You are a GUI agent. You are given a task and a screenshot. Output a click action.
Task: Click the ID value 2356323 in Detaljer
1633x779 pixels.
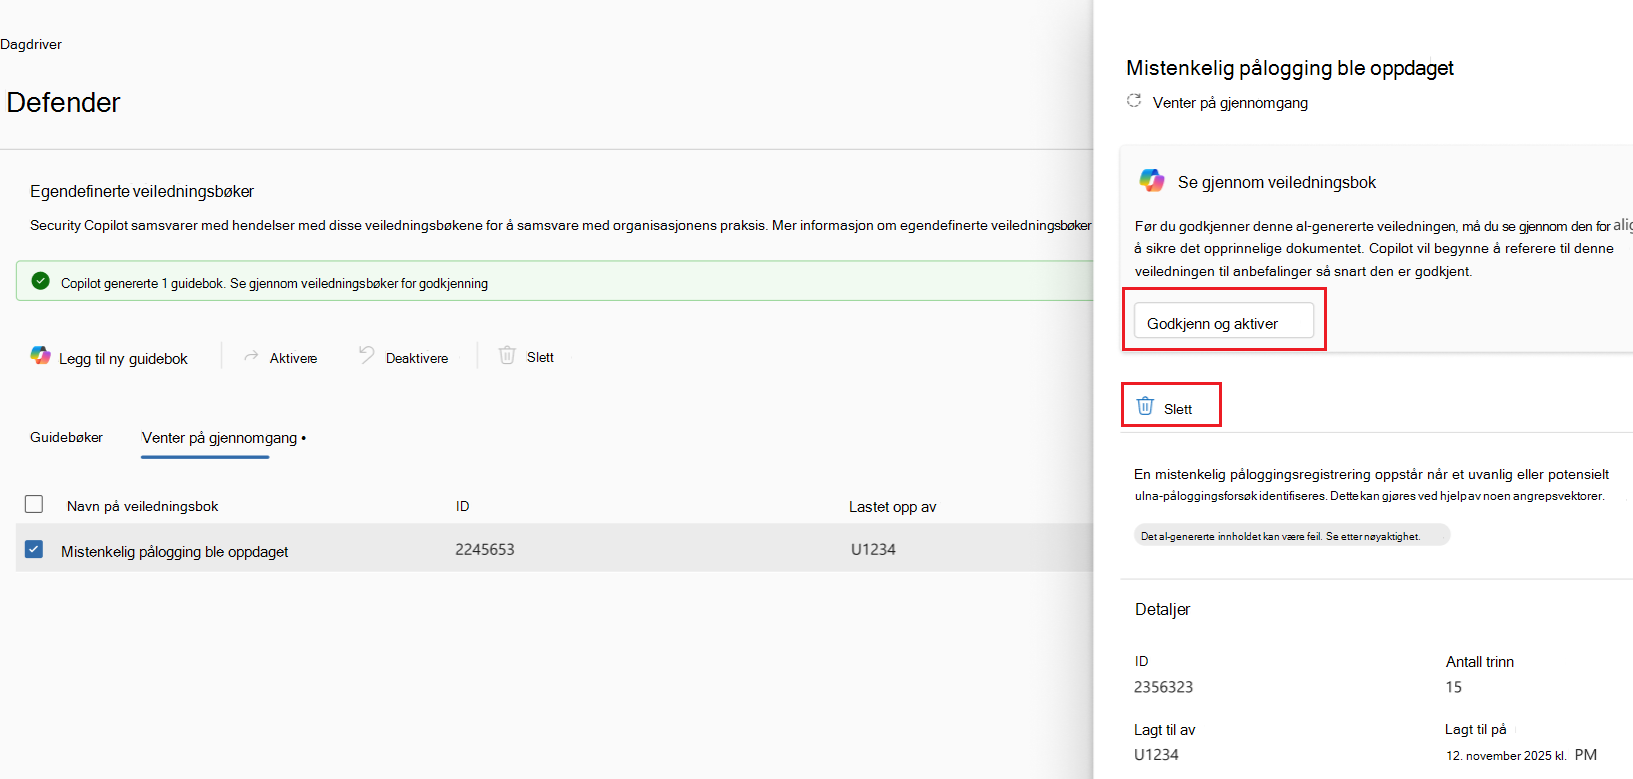(1163, 687)
